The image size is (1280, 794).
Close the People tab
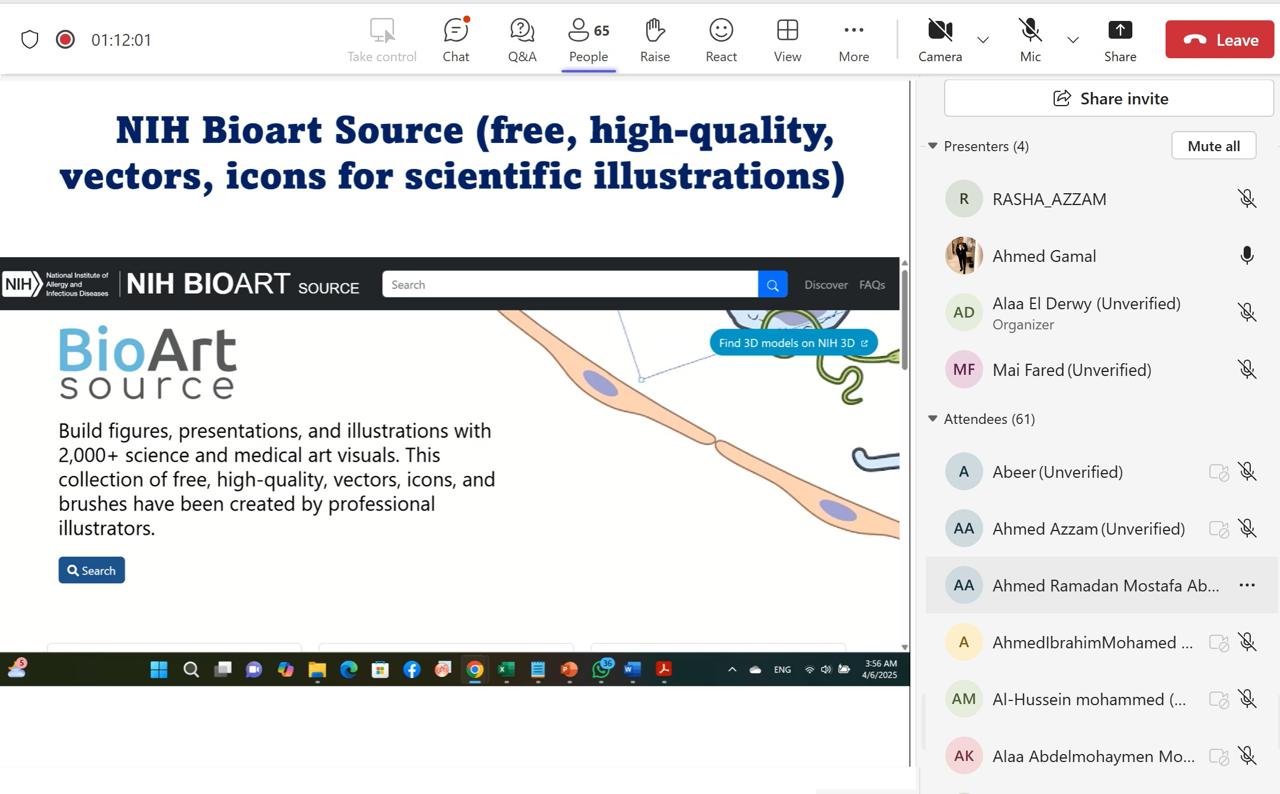point(588,40)
